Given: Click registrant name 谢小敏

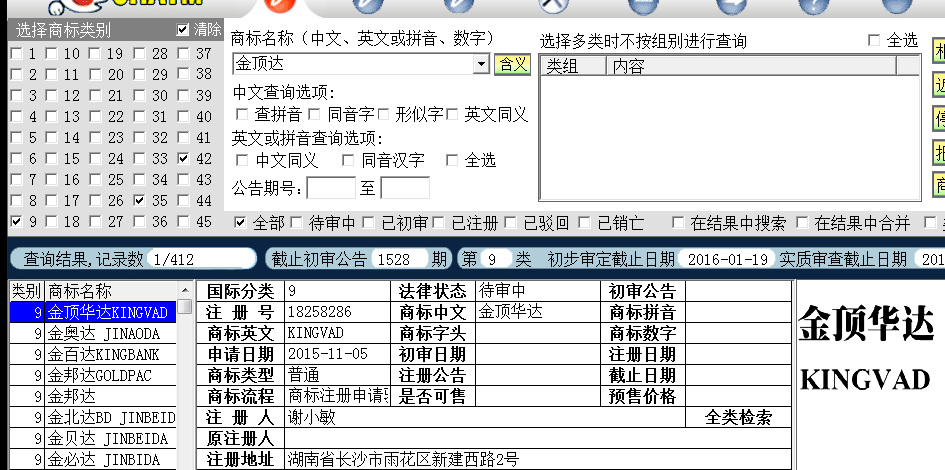Looking at the screenshot, I should click(x=311, y=417).
